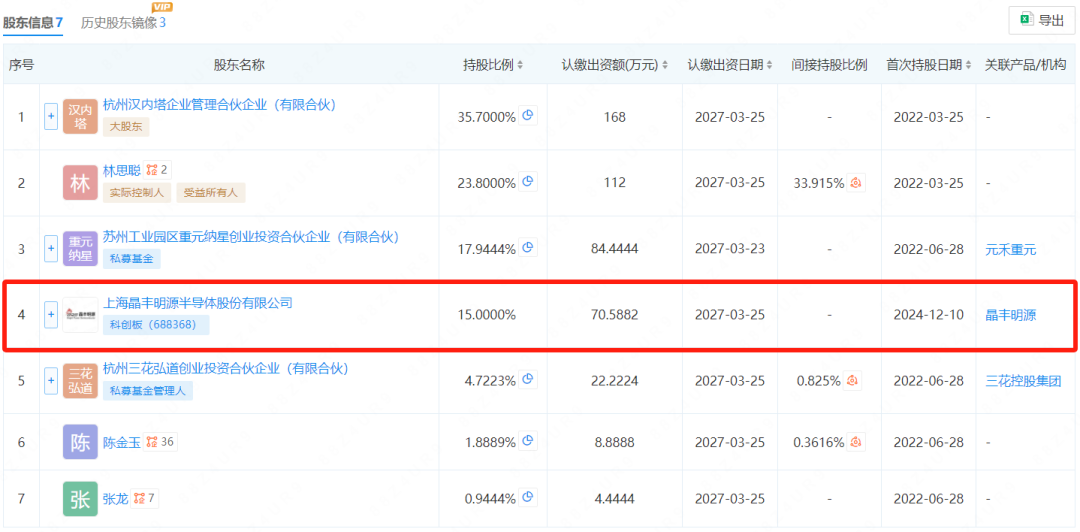Switch to 股东信息 tab
The image size is (1080, 532).
[33, 23]
